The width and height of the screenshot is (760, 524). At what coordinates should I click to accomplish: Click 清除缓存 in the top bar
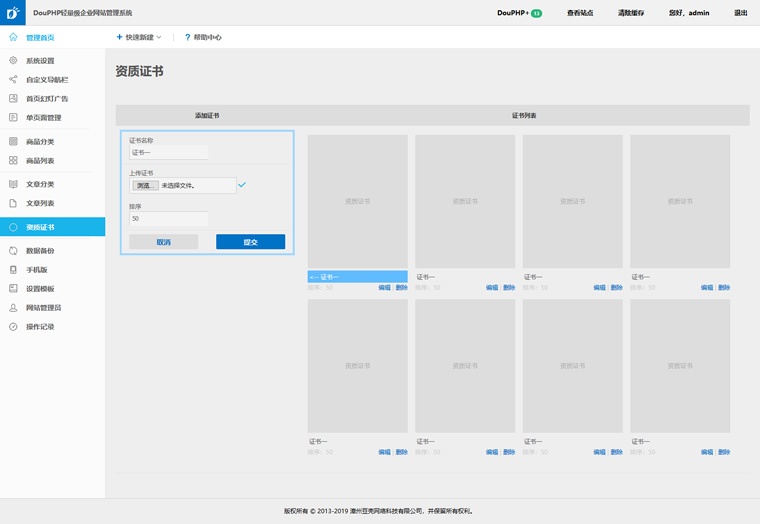click(x=631, y=13)
